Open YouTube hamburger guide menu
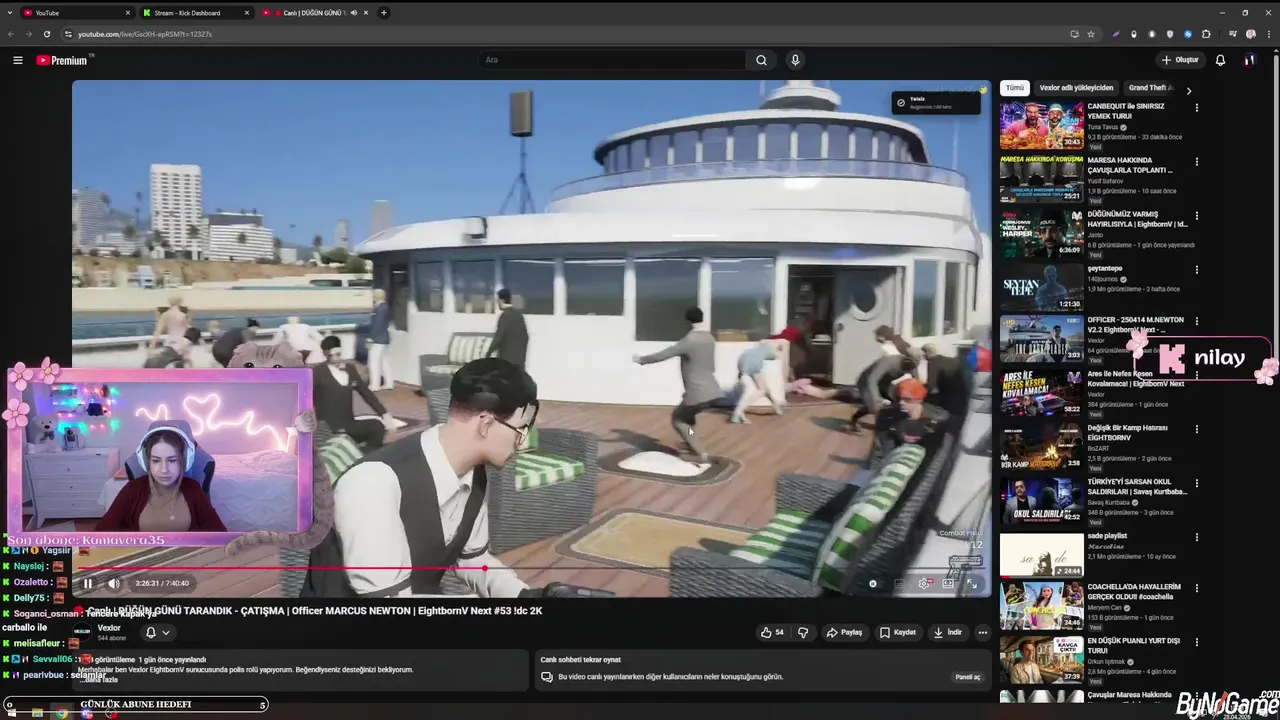 pos(18,60)
